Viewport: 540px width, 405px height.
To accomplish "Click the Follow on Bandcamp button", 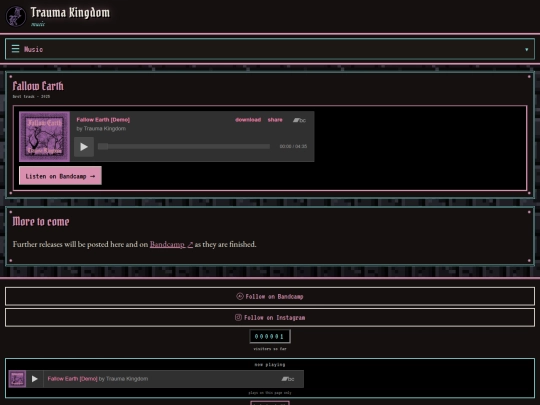I will (x=270, y=296).
